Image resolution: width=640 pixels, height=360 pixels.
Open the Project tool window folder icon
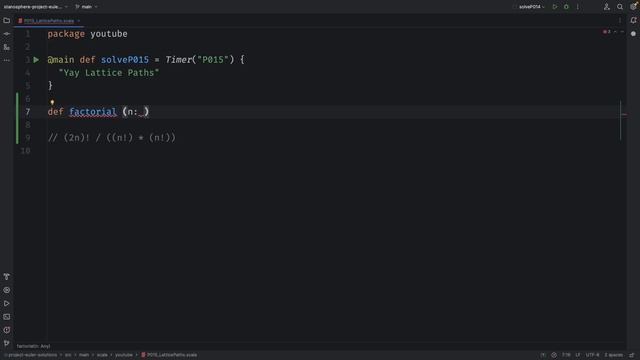coord(7,20)
